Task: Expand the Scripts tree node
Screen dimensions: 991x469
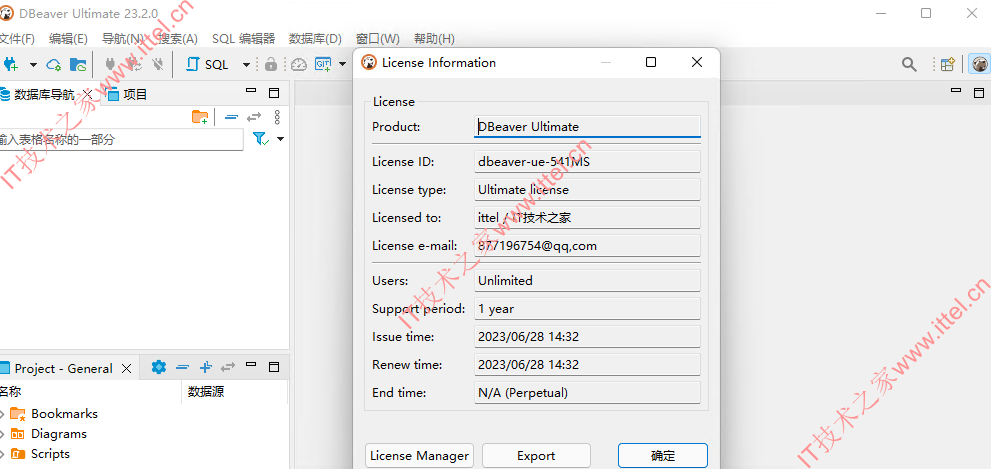Action: coord(2,454)
